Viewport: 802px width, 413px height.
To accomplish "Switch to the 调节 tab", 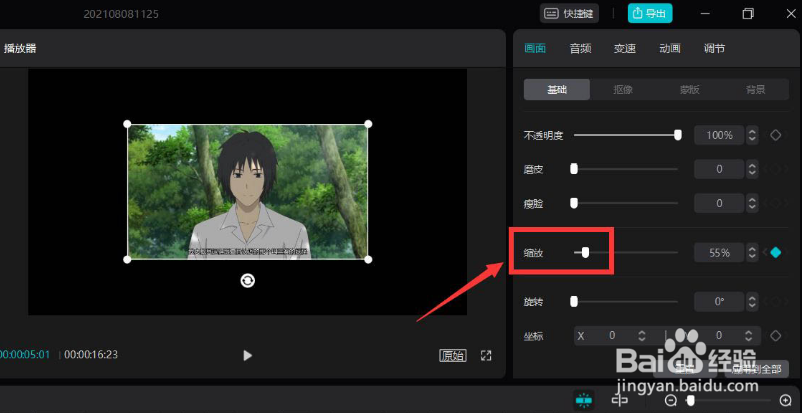I will [x=714, y=49].
